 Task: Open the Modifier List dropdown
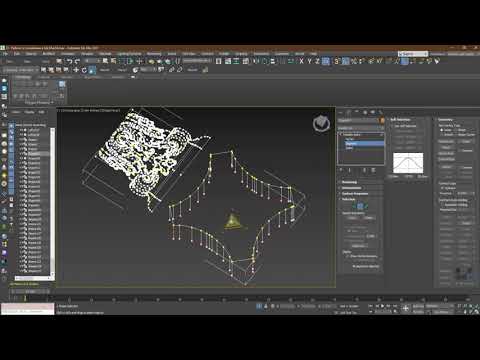[x=361, y=128]
